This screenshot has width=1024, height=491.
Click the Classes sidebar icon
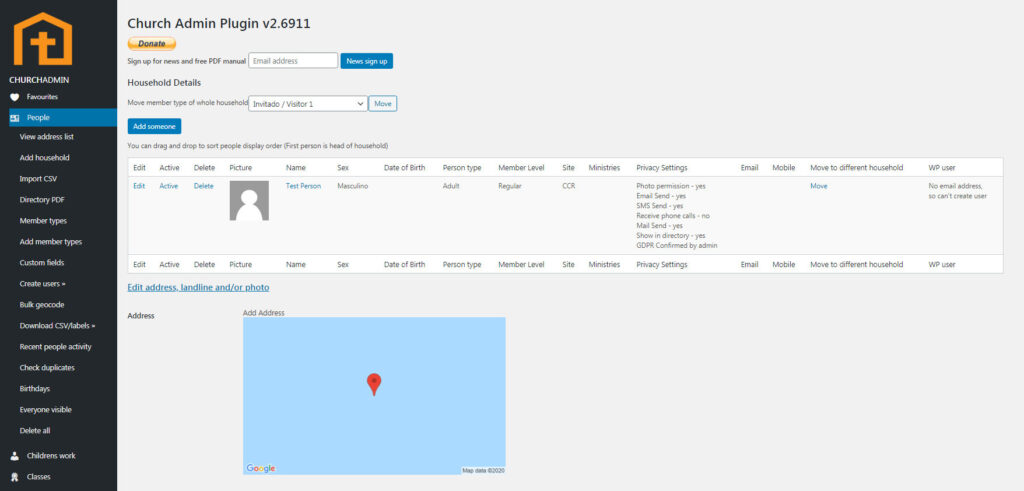coord(14,477)
